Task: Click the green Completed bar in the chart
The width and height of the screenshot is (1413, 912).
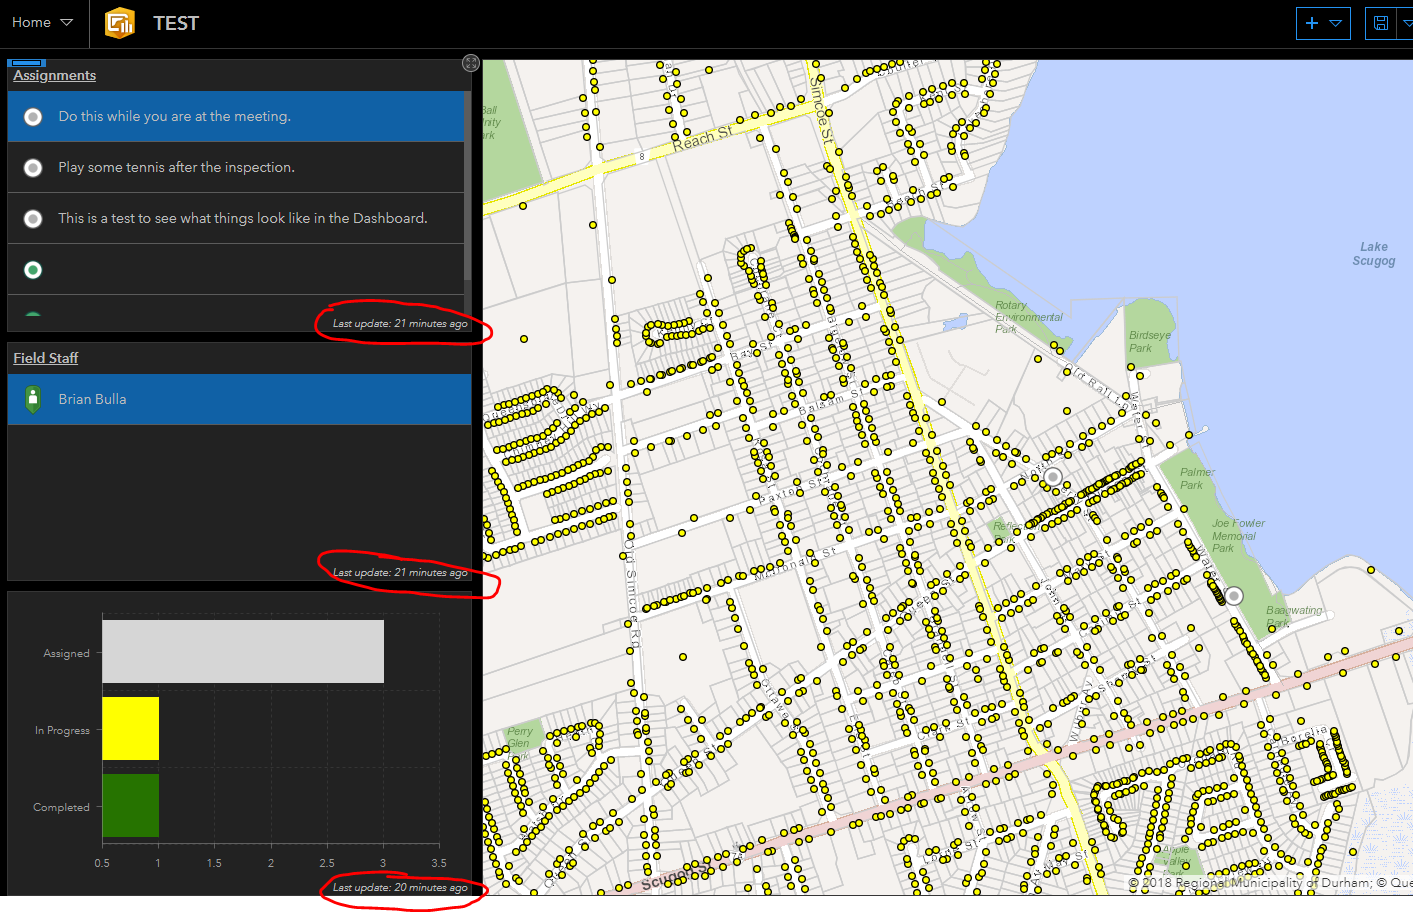Action: tap(131, 806)
